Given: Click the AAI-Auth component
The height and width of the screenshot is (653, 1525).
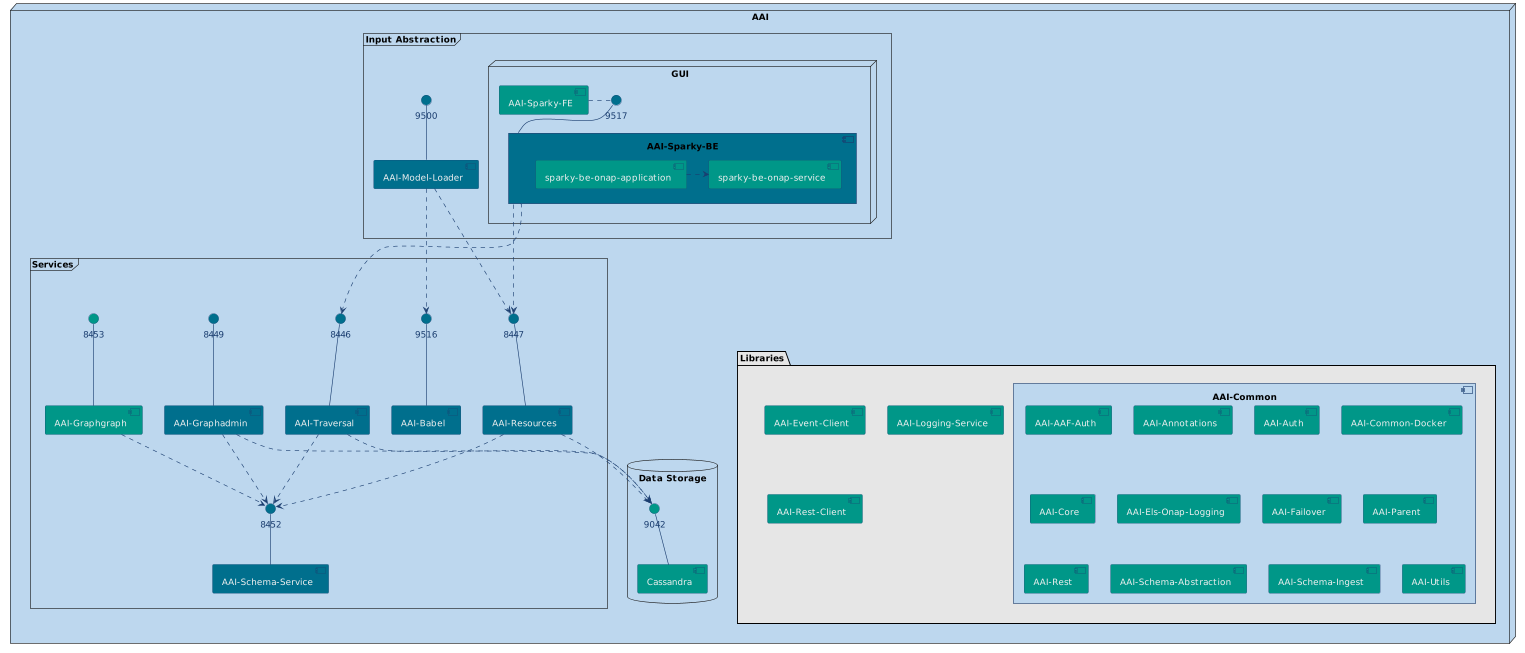Looking at the screenshot, I should (x=1287, y=420).
